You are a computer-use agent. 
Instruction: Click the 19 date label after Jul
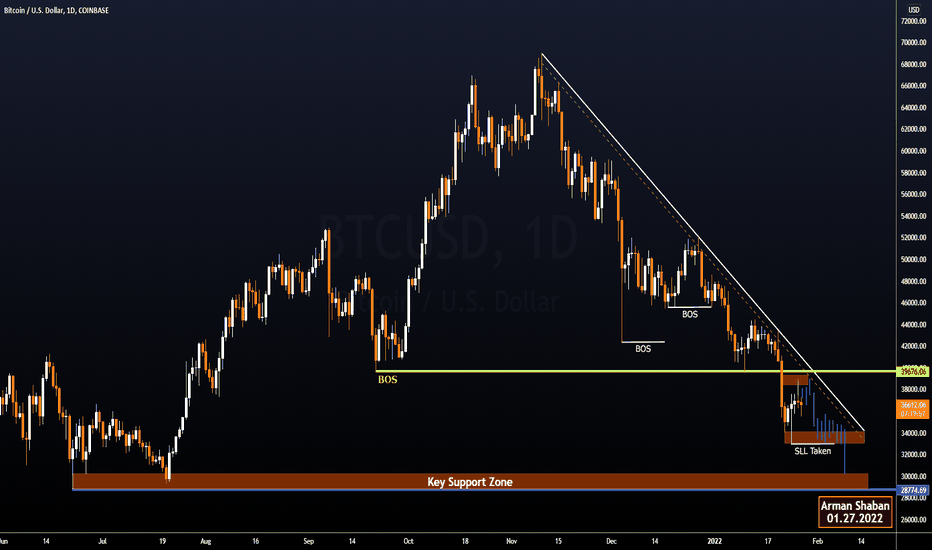[x=162, y=541]
